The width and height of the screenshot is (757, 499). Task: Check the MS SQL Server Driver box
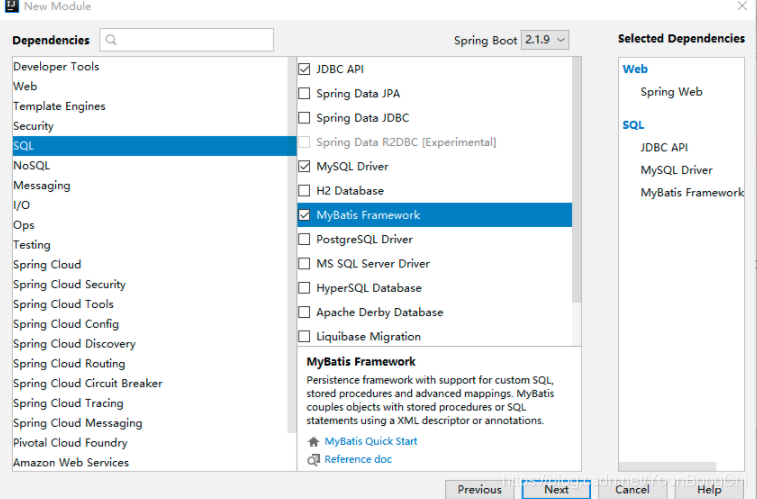[x=304, y=263]
